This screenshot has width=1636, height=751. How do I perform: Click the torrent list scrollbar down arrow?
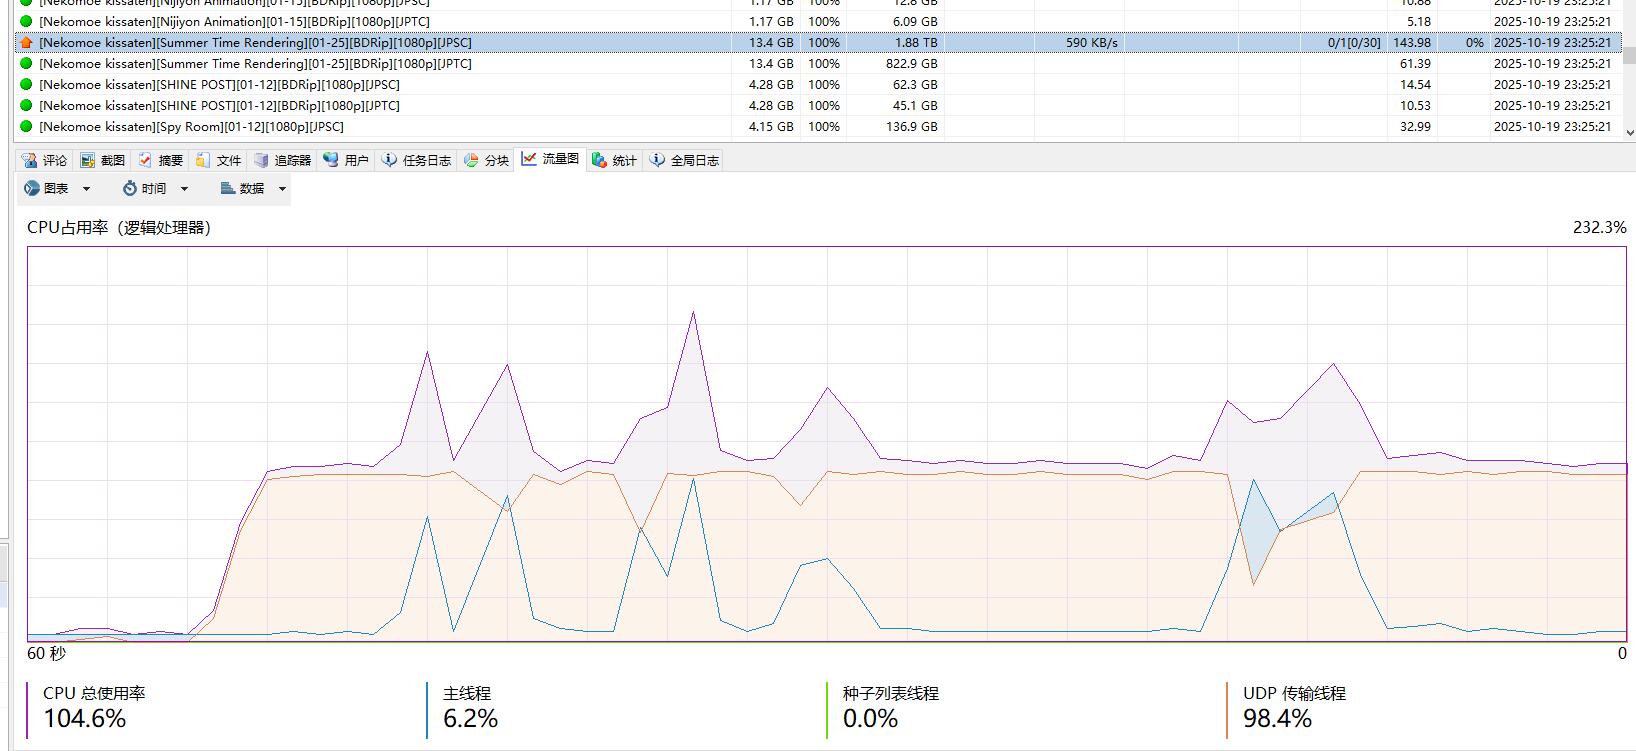pos(1629,132)
